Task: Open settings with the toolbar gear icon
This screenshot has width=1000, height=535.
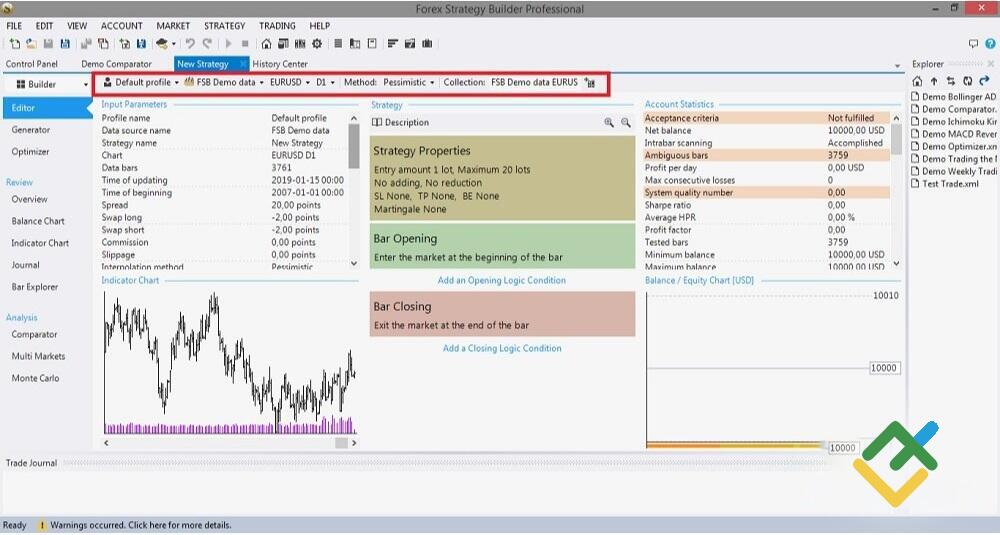Action: 317,44
